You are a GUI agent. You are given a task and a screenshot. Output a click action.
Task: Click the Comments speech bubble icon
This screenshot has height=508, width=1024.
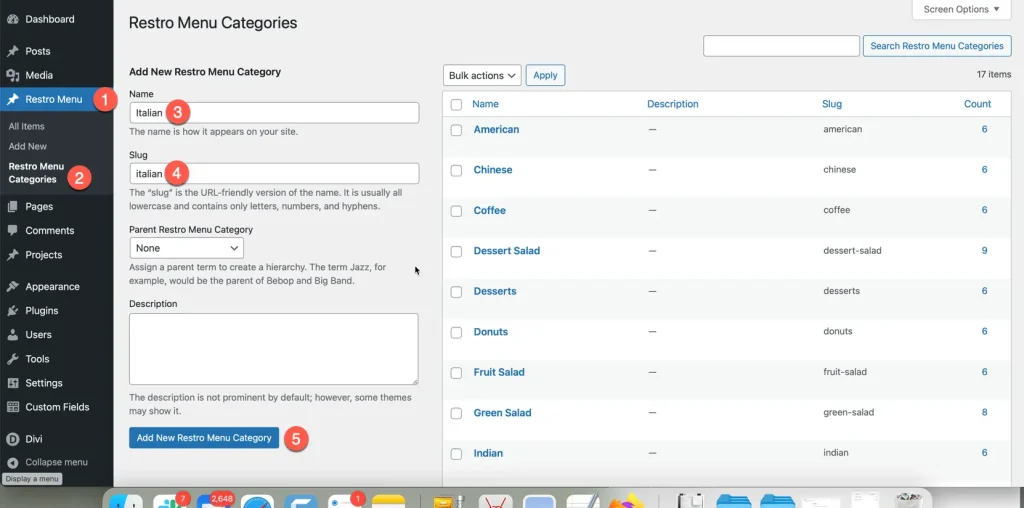tap(12, 230)
